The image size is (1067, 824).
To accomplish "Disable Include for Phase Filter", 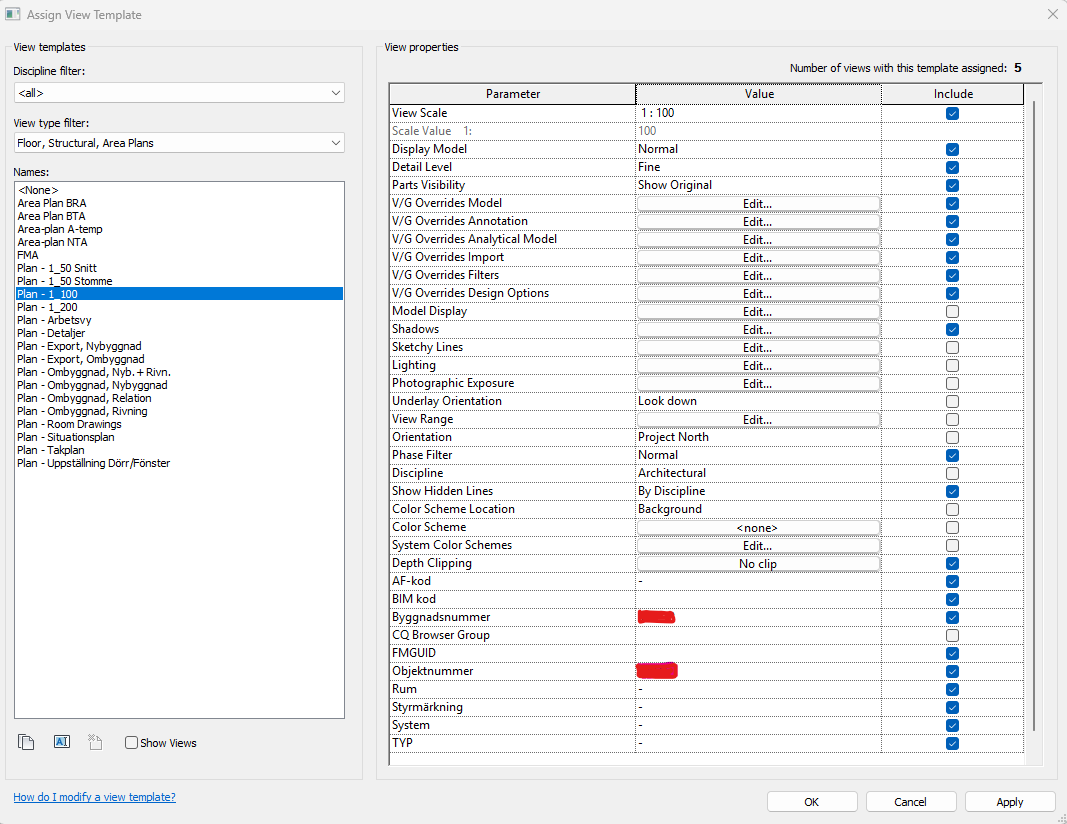I will pyautogui.click(x=951, y=455).
